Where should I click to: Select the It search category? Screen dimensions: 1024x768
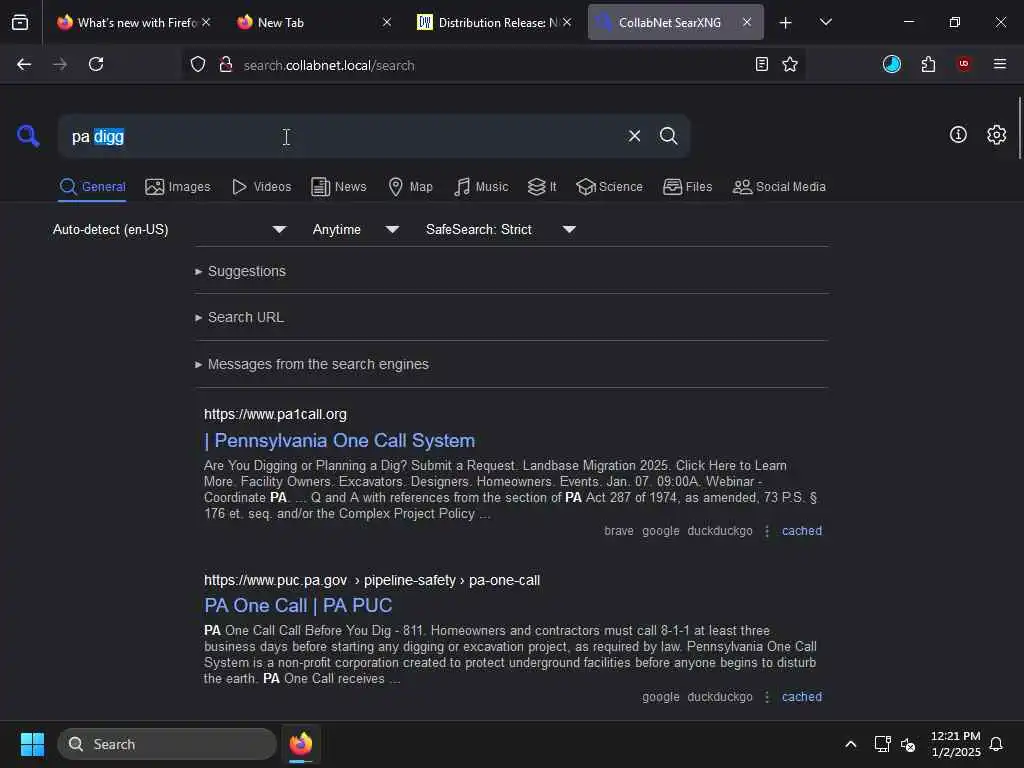(x=542, y=187)
